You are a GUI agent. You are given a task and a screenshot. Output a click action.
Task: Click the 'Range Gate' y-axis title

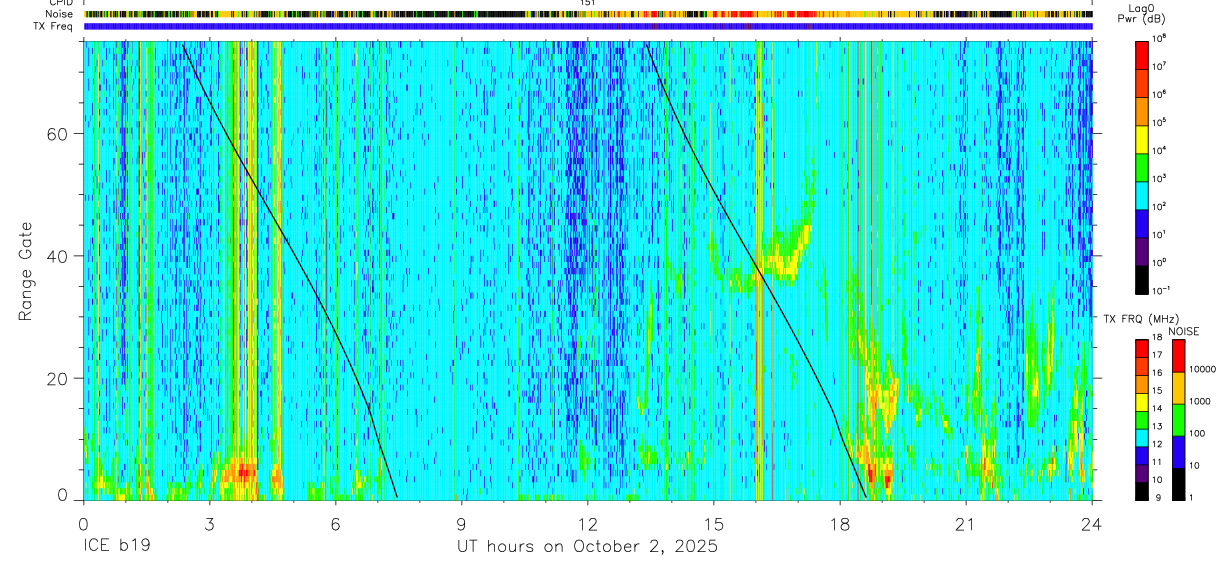pos(27,271)
